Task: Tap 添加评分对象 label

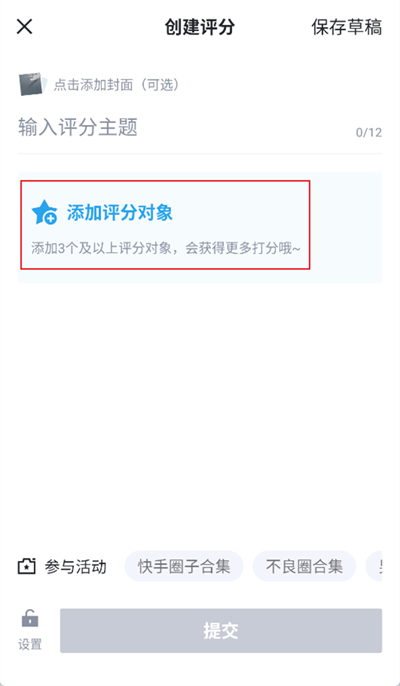Action: [119, 213]
